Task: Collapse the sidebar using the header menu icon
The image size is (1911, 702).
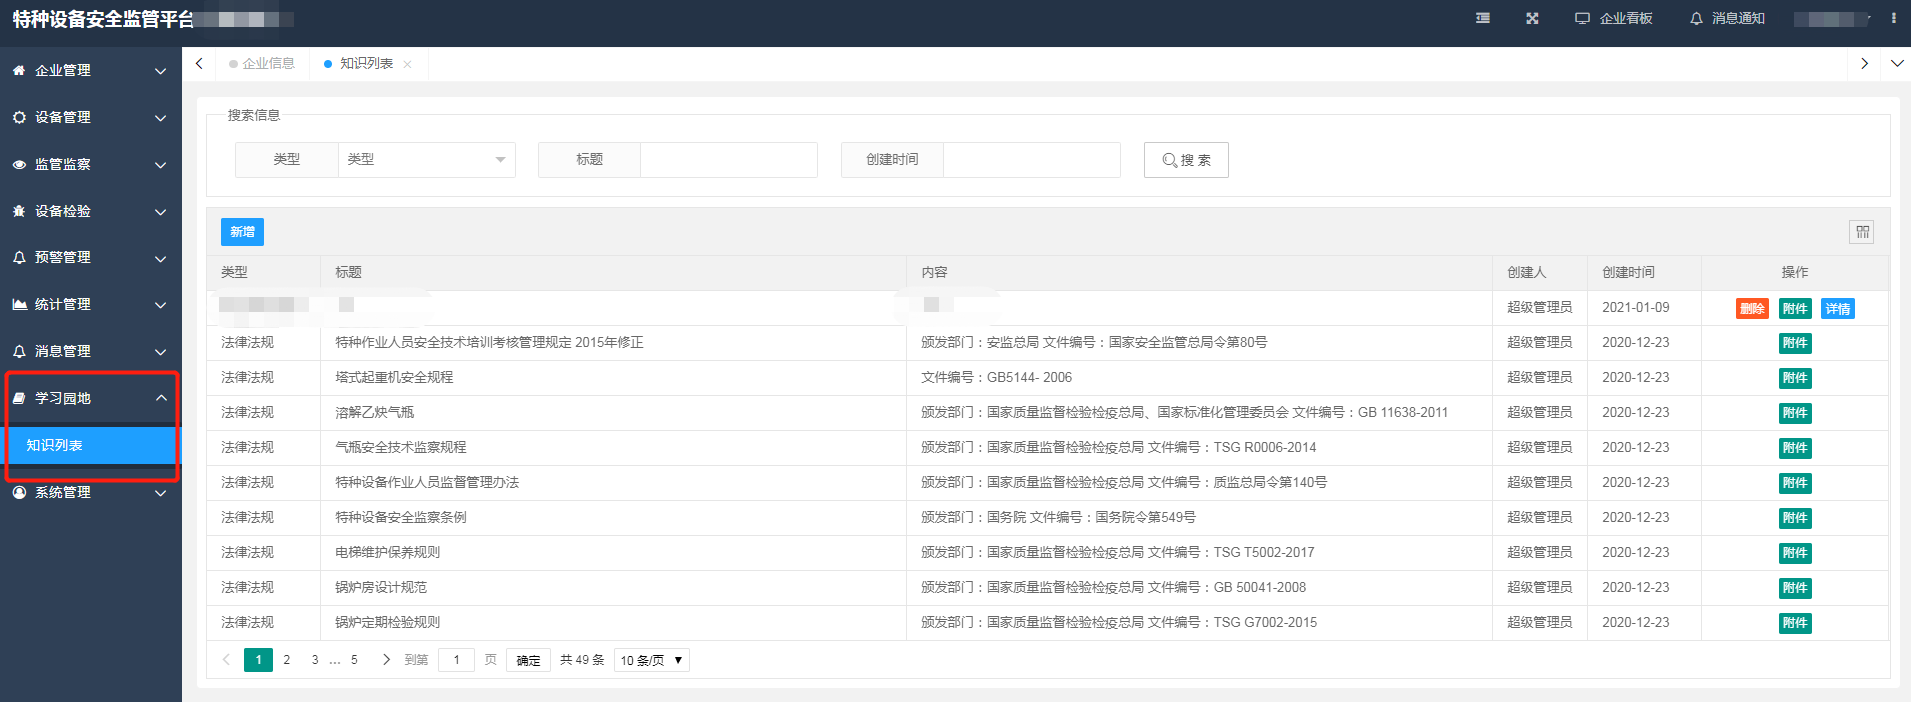Action: click(1483, 19)
